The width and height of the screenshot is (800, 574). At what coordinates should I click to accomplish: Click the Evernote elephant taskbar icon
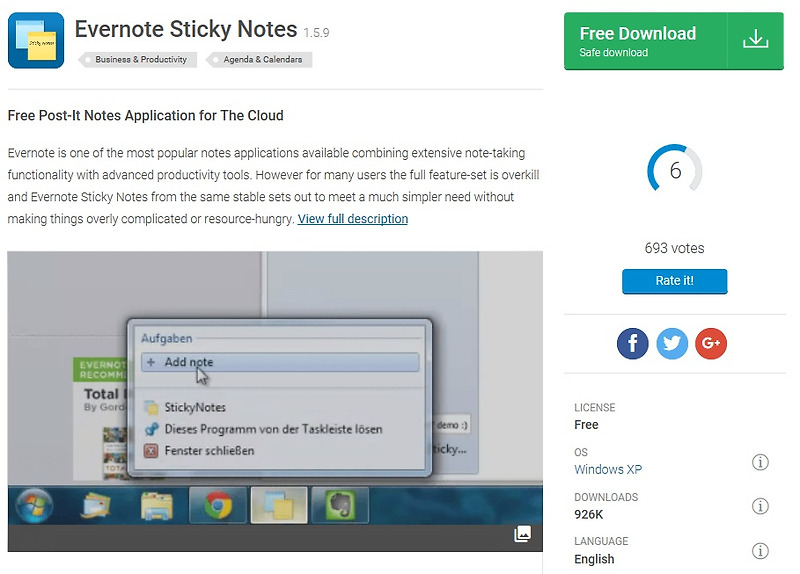coord(340,505)
